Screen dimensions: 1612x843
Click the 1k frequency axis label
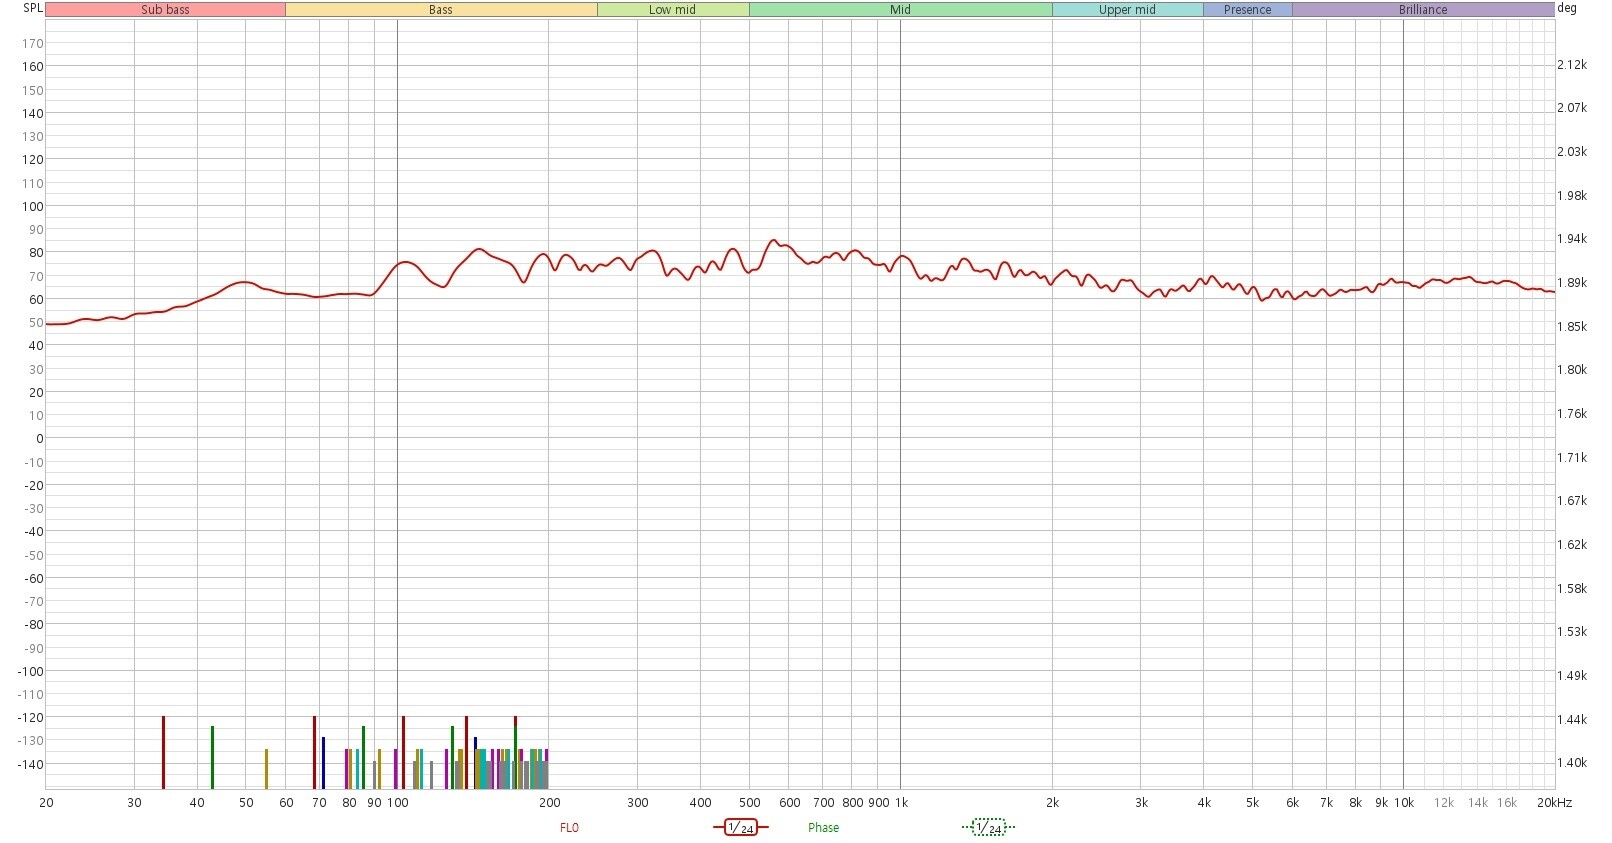[x=900, y=802]
